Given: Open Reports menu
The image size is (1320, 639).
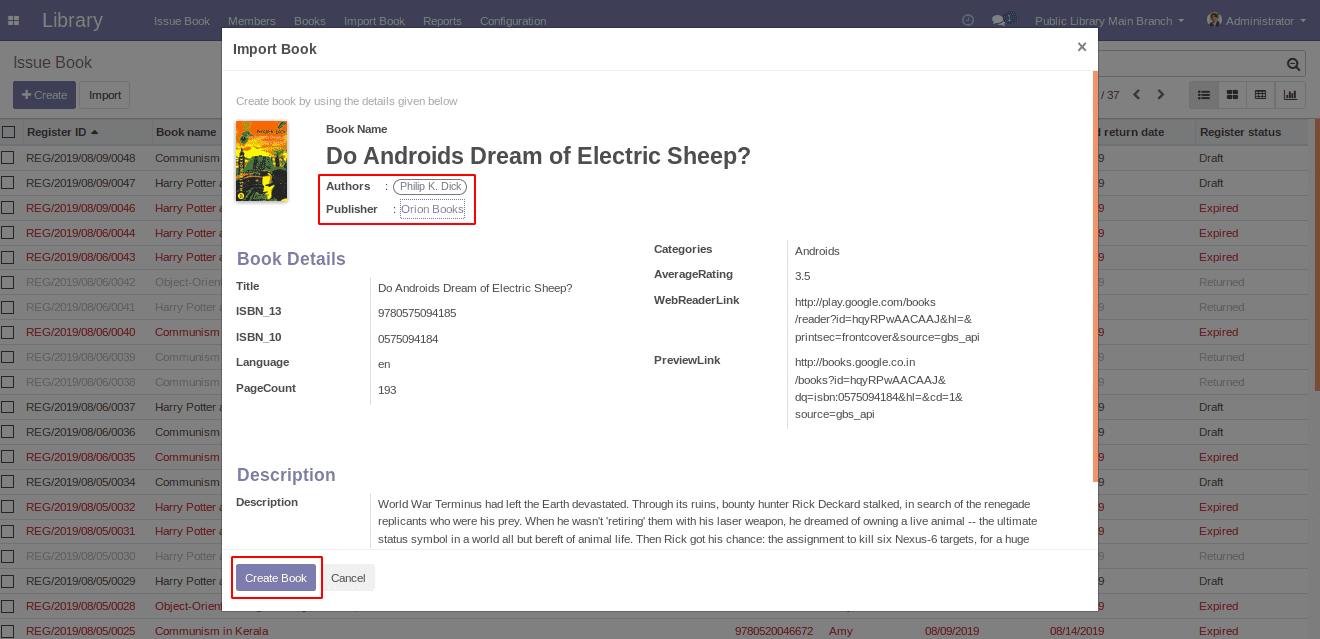Looking at the screenshot, I should 442,21.
